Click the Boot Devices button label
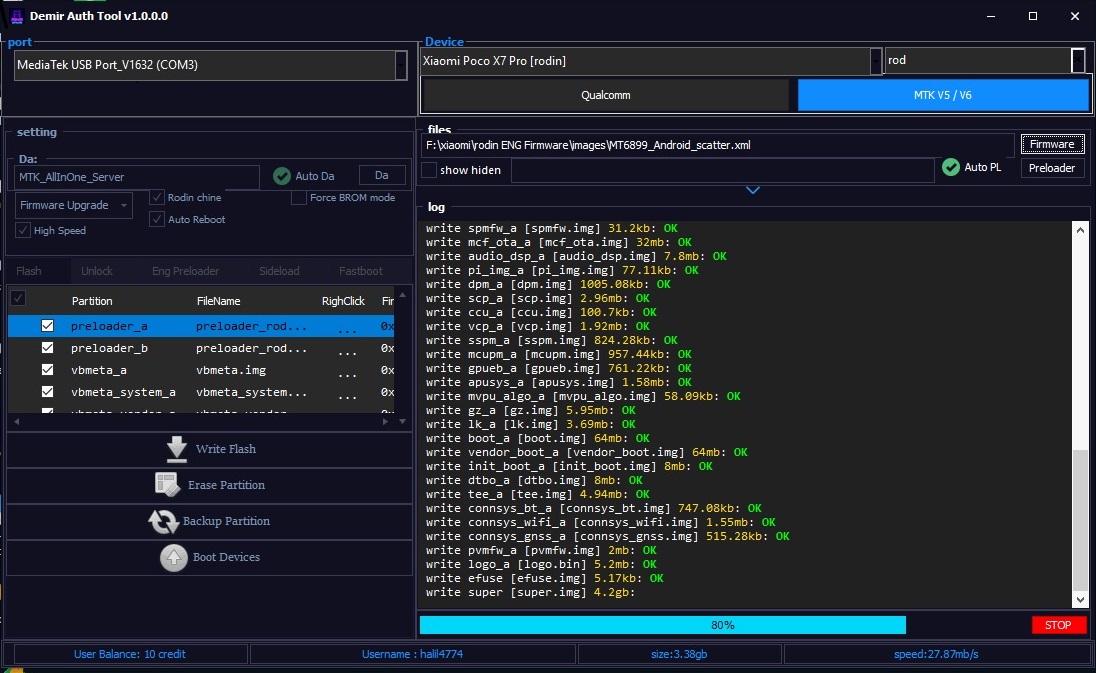 click(226, 557)
